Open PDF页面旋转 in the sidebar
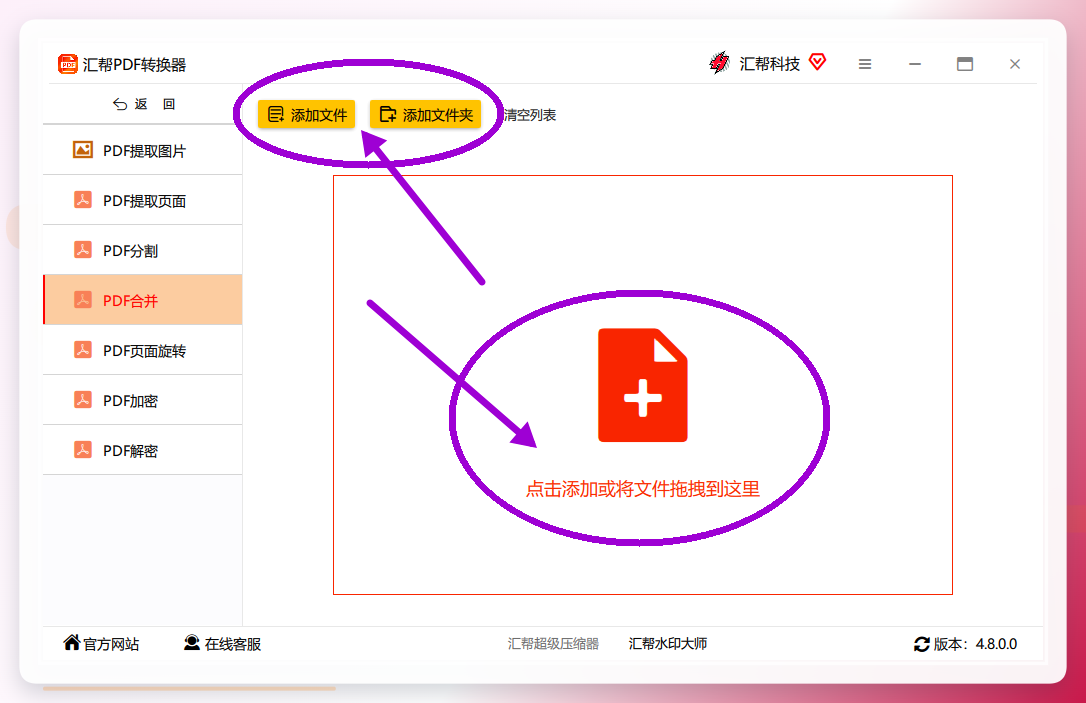 pos(143,350)
